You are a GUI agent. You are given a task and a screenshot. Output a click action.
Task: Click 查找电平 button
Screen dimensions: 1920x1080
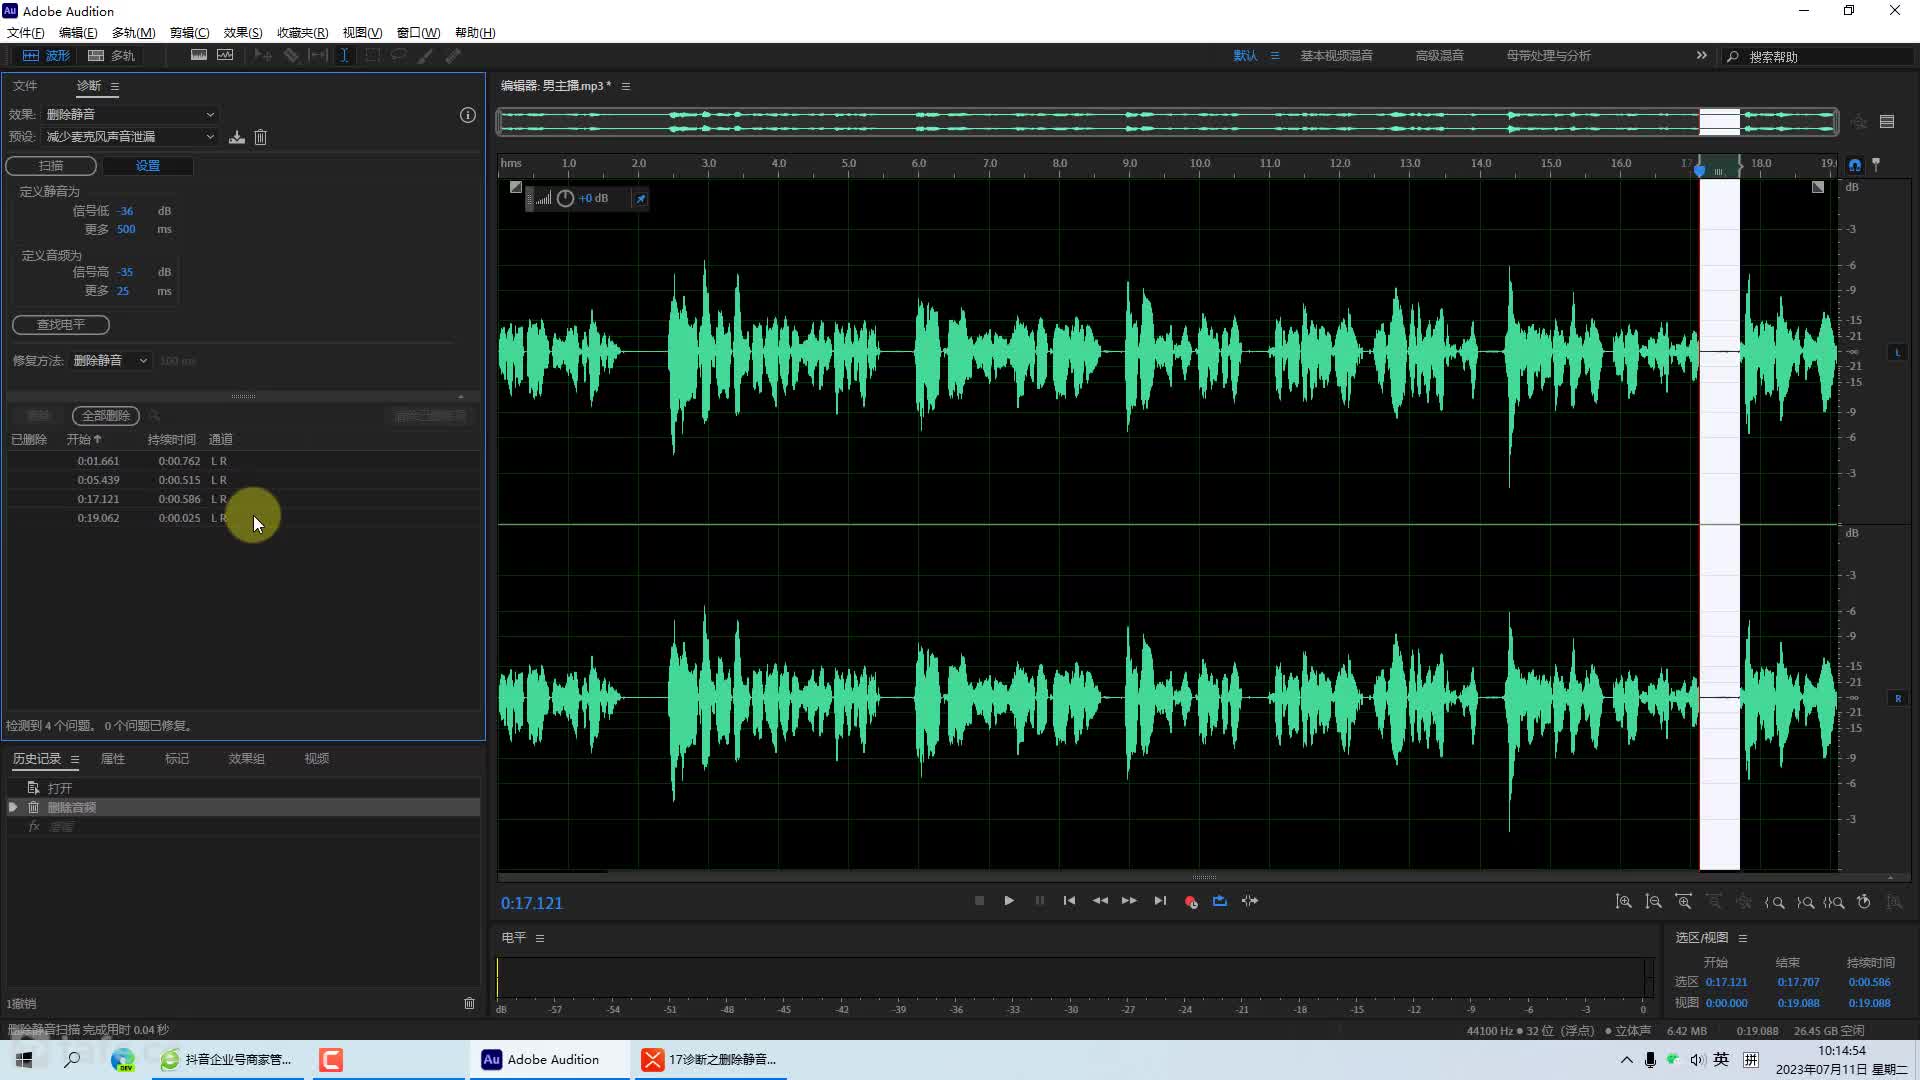coord(61,325)
